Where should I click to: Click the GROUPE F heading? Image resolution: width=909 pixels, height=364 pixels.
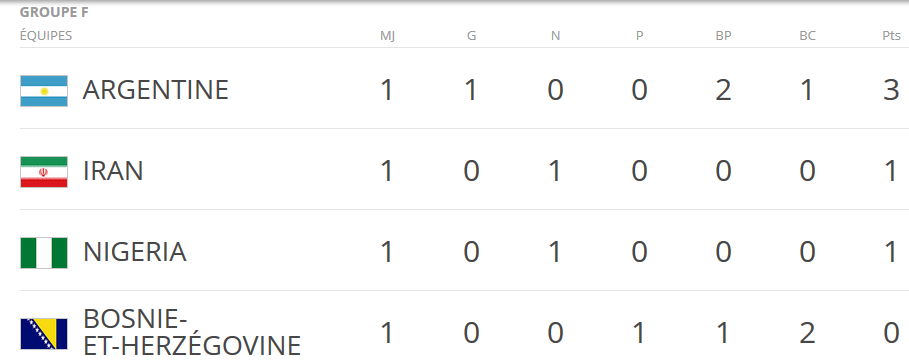(x=54, y=13)
